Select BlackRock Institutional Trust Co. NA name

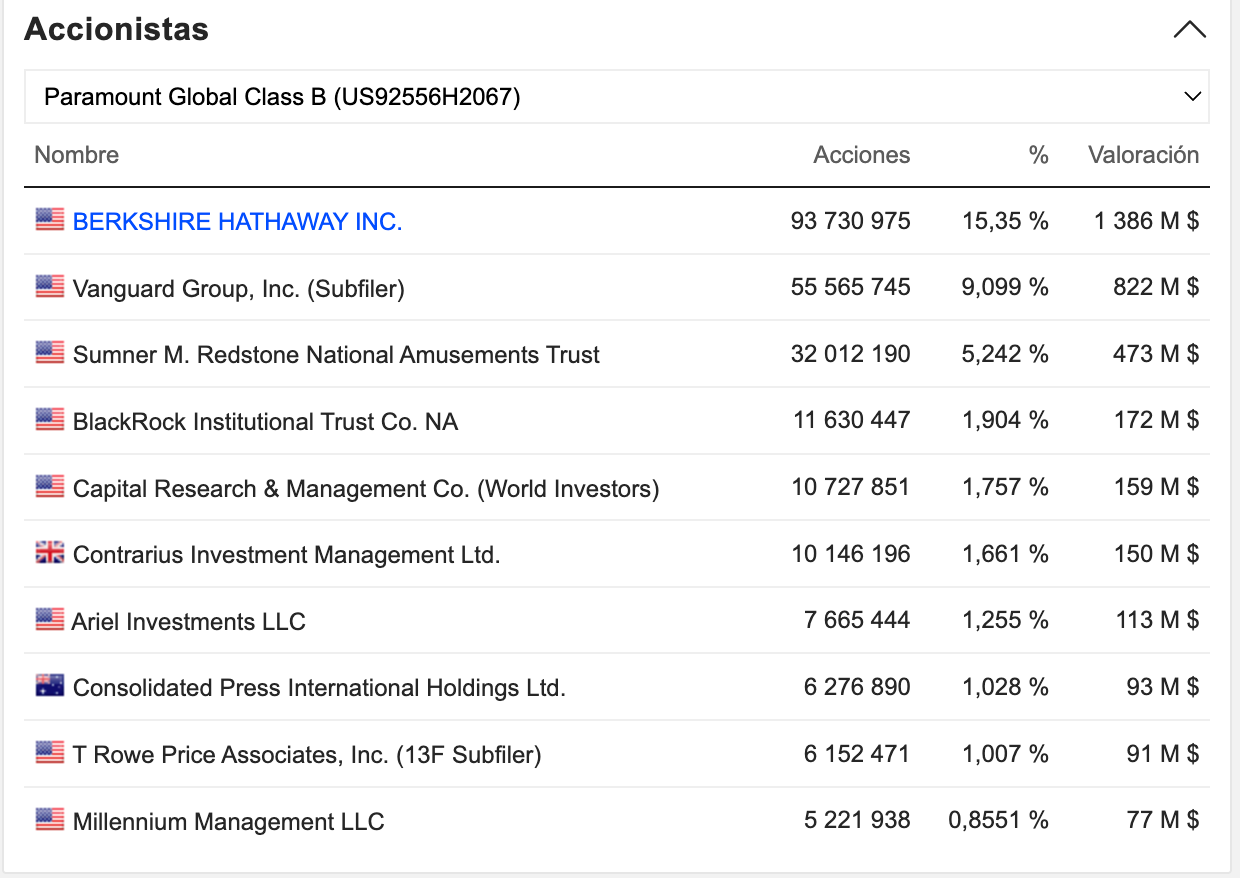[x=265, y=422]
